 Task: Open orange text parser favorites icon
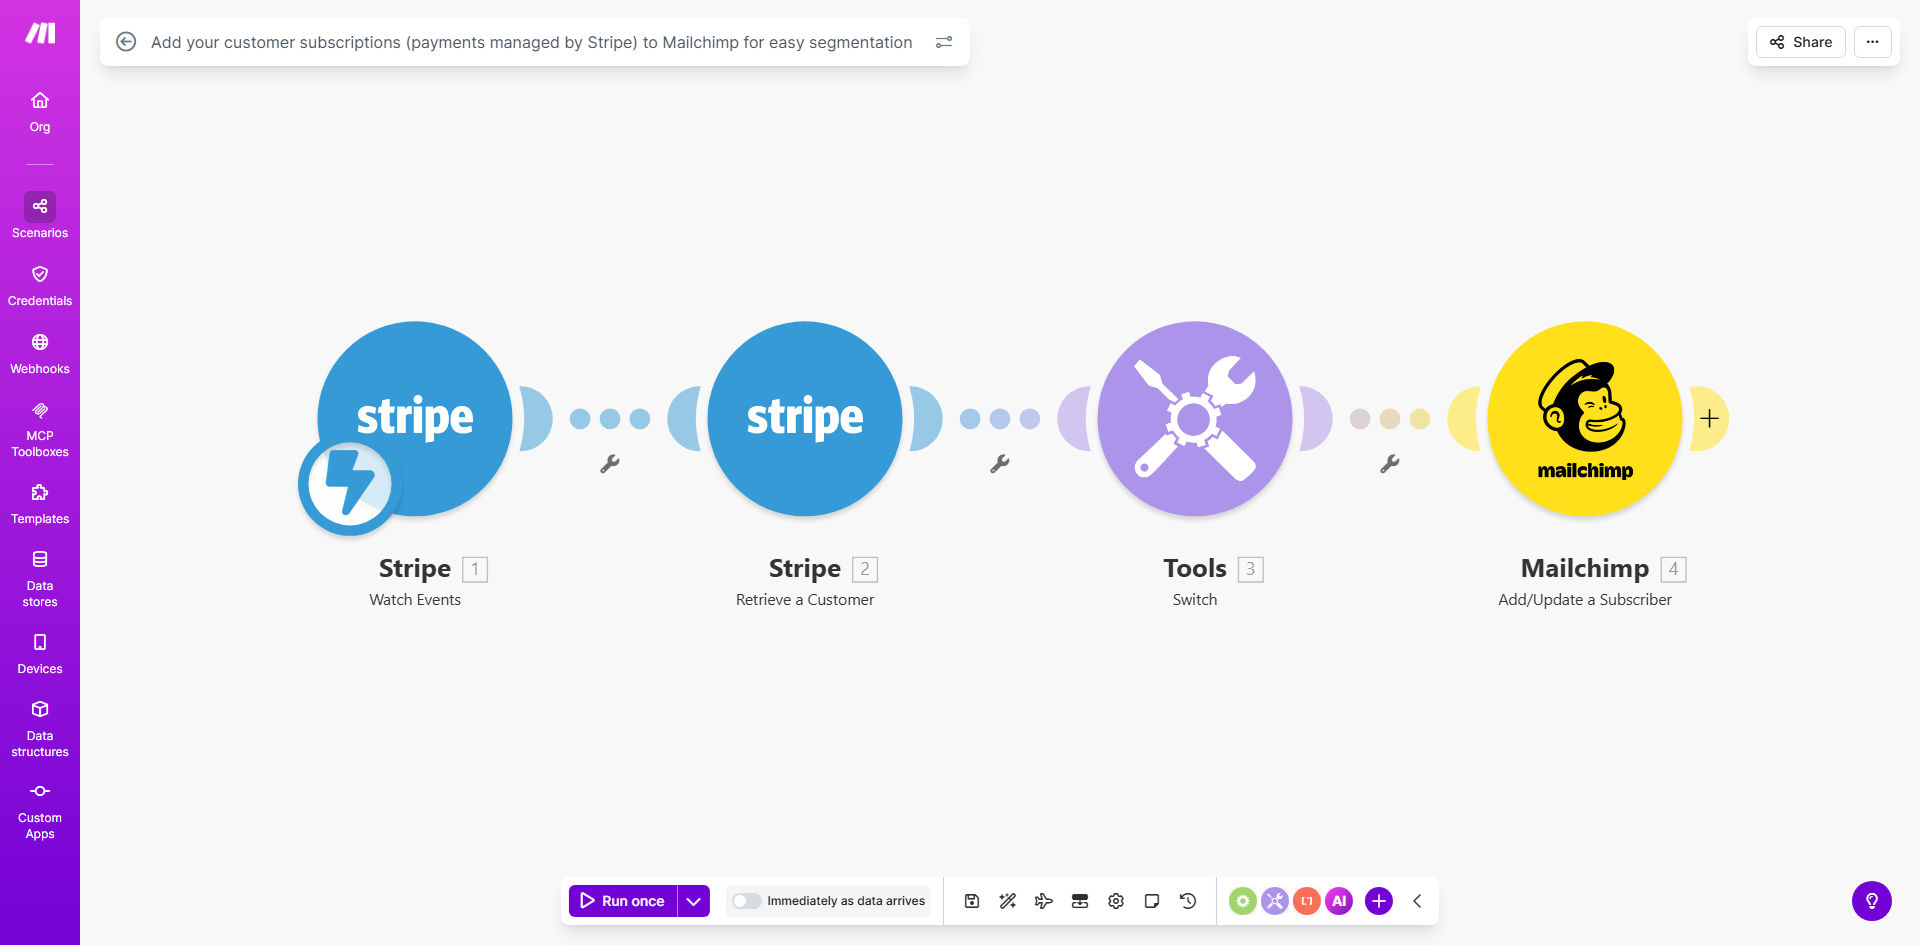click(1307, 901)
